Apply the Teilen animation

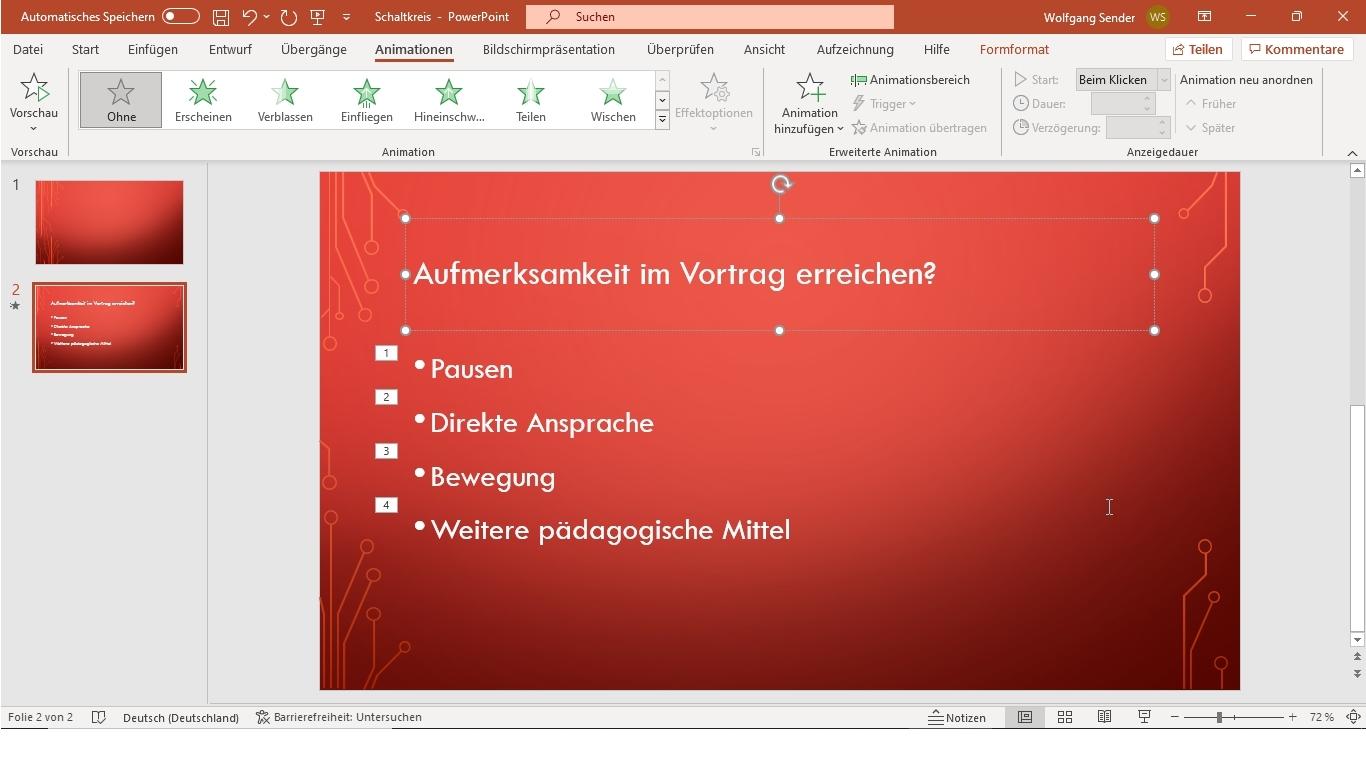tap(531, 100)
